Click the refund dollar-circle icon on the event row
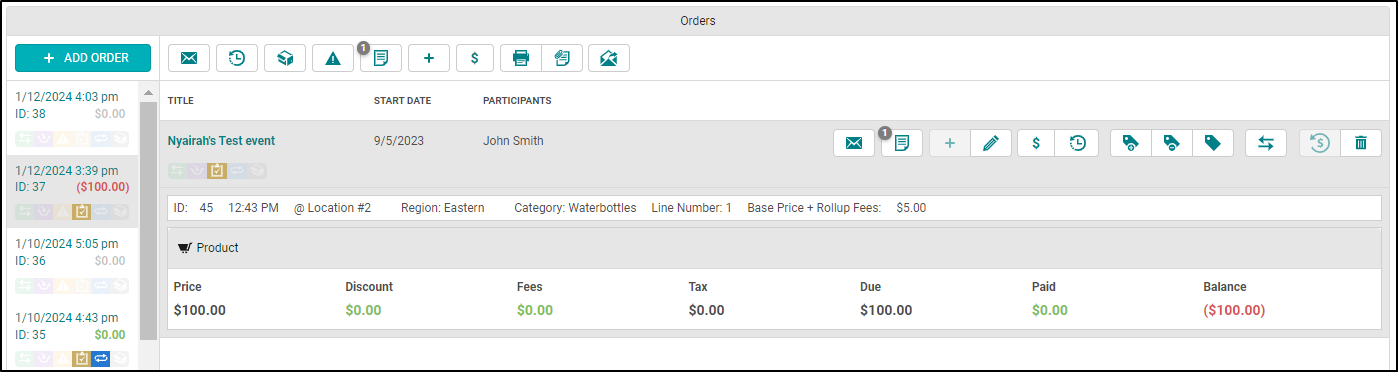This screenshot has height=372, width=1398. click(x=1319, y=143)
